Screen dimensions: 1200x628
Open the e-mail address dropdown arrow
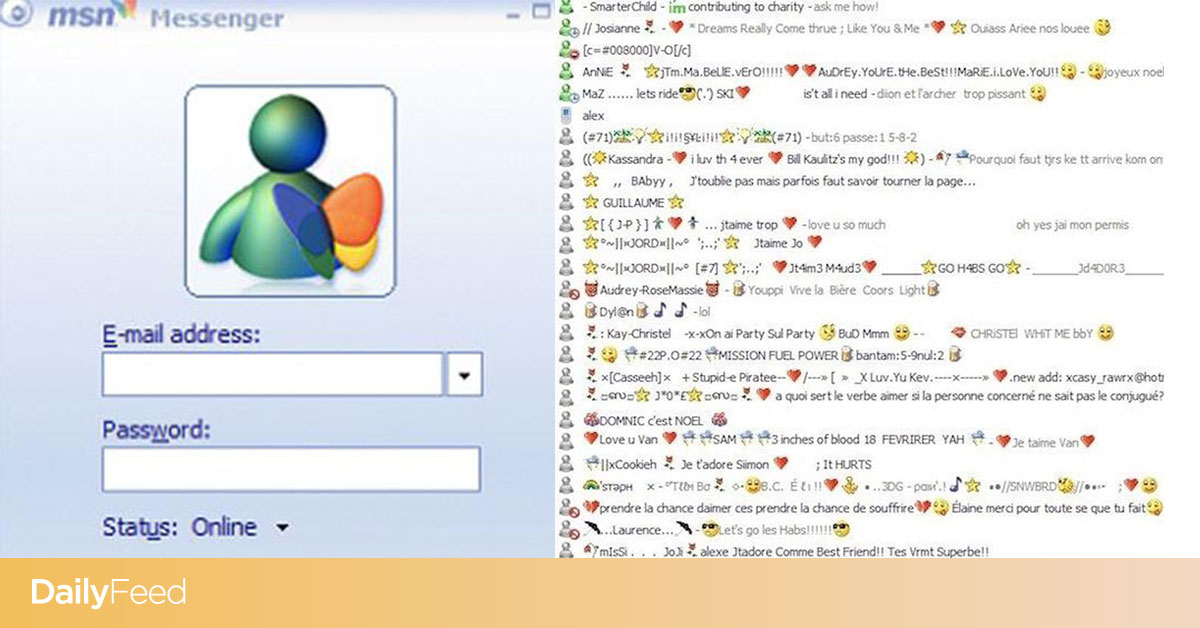coord(463,374)
